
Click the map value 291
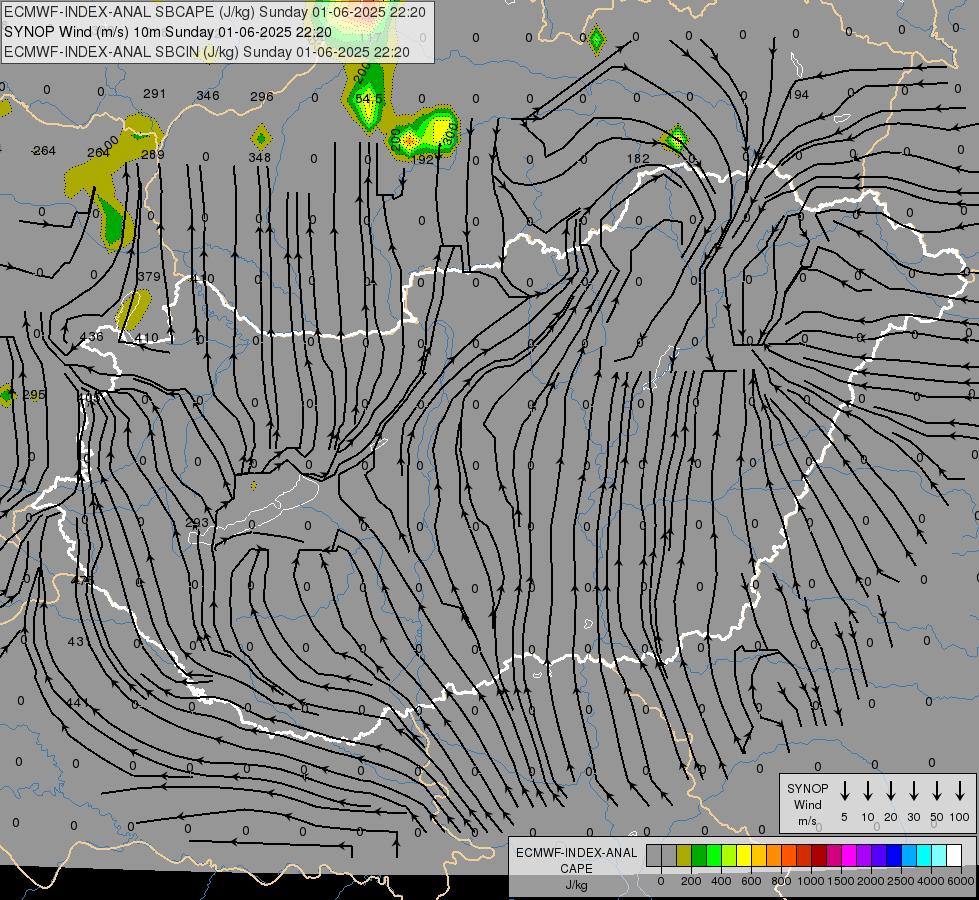click(x=154, y=94)
